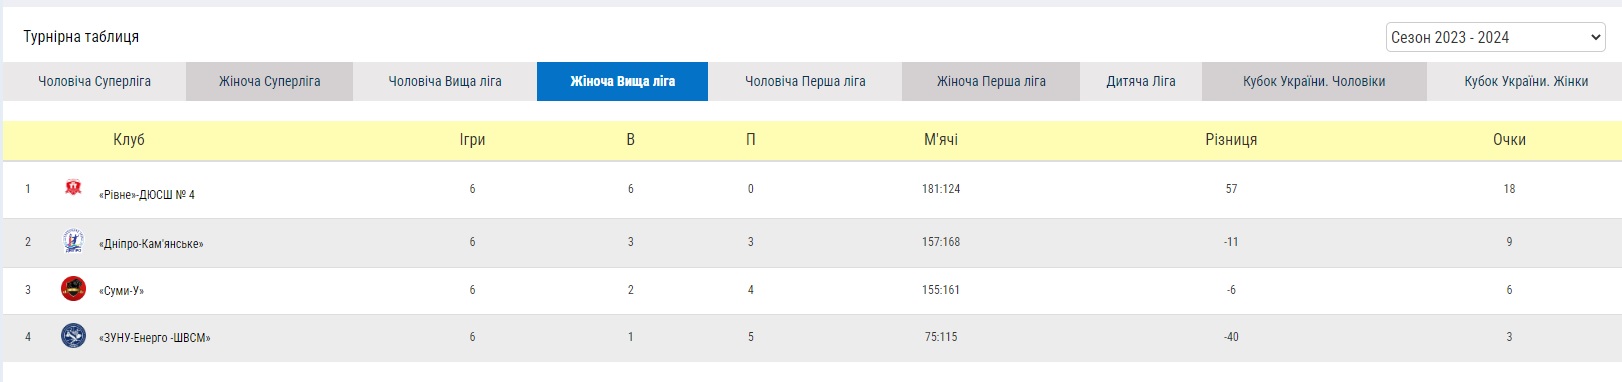The height and width of the screenshot is (382, 1622).
Task: Click the «ЗУНУ-Енерго-ШВСМ» club logo
Action: [x=73, y=336]
